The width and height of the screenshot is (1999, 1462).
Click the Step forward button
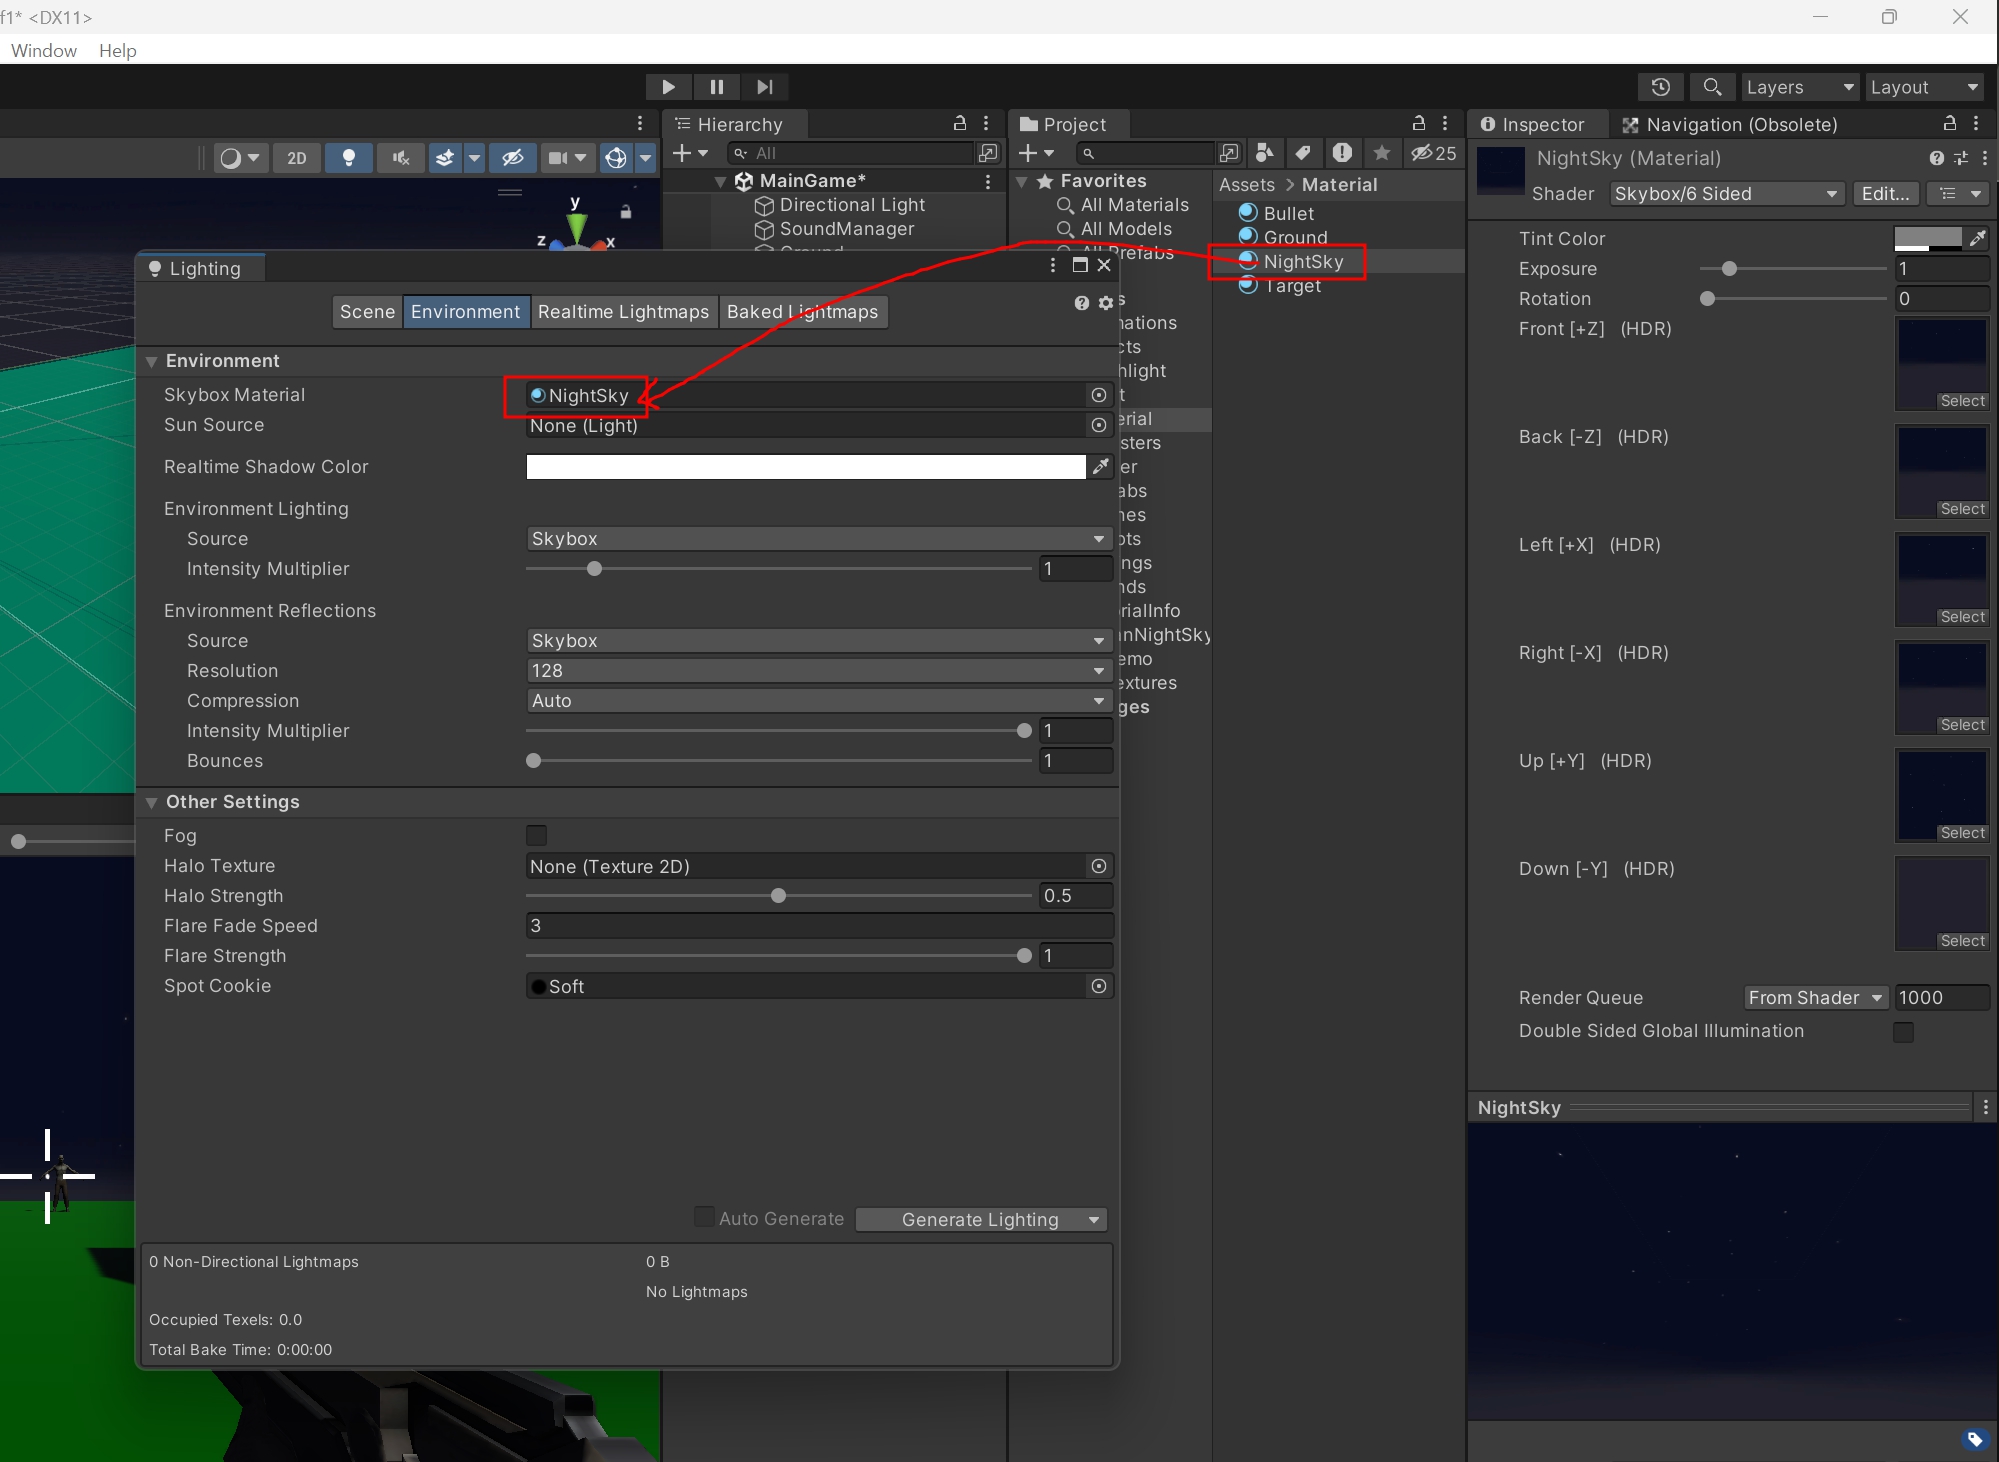coord(764,87)
